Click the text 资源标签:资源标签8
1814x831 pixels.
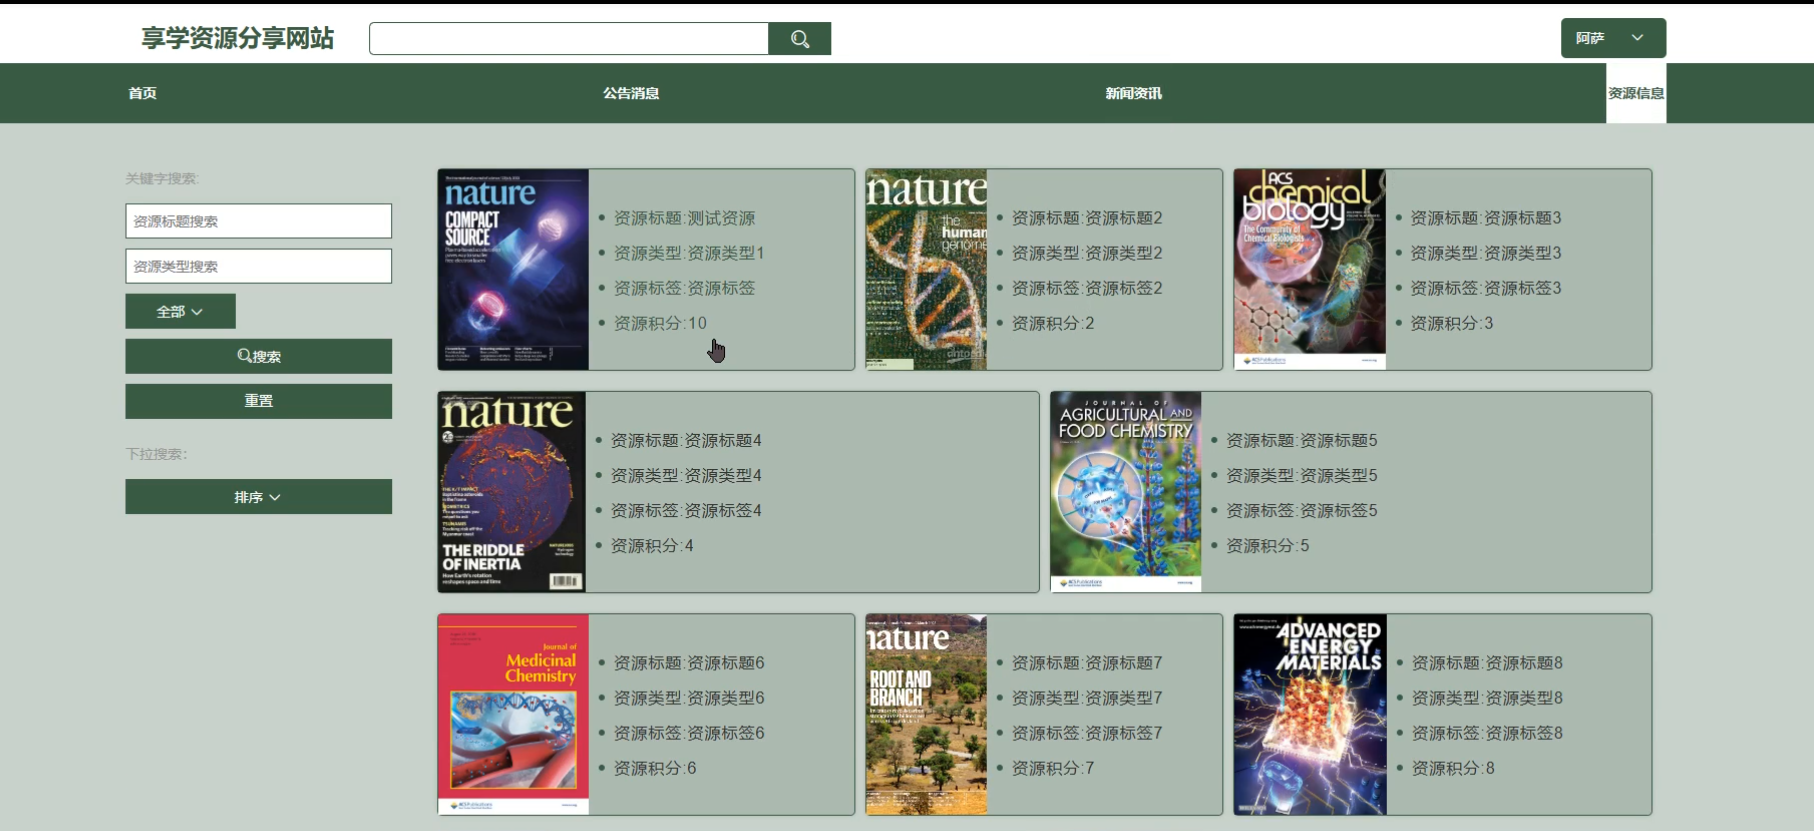click(1487, 733)
